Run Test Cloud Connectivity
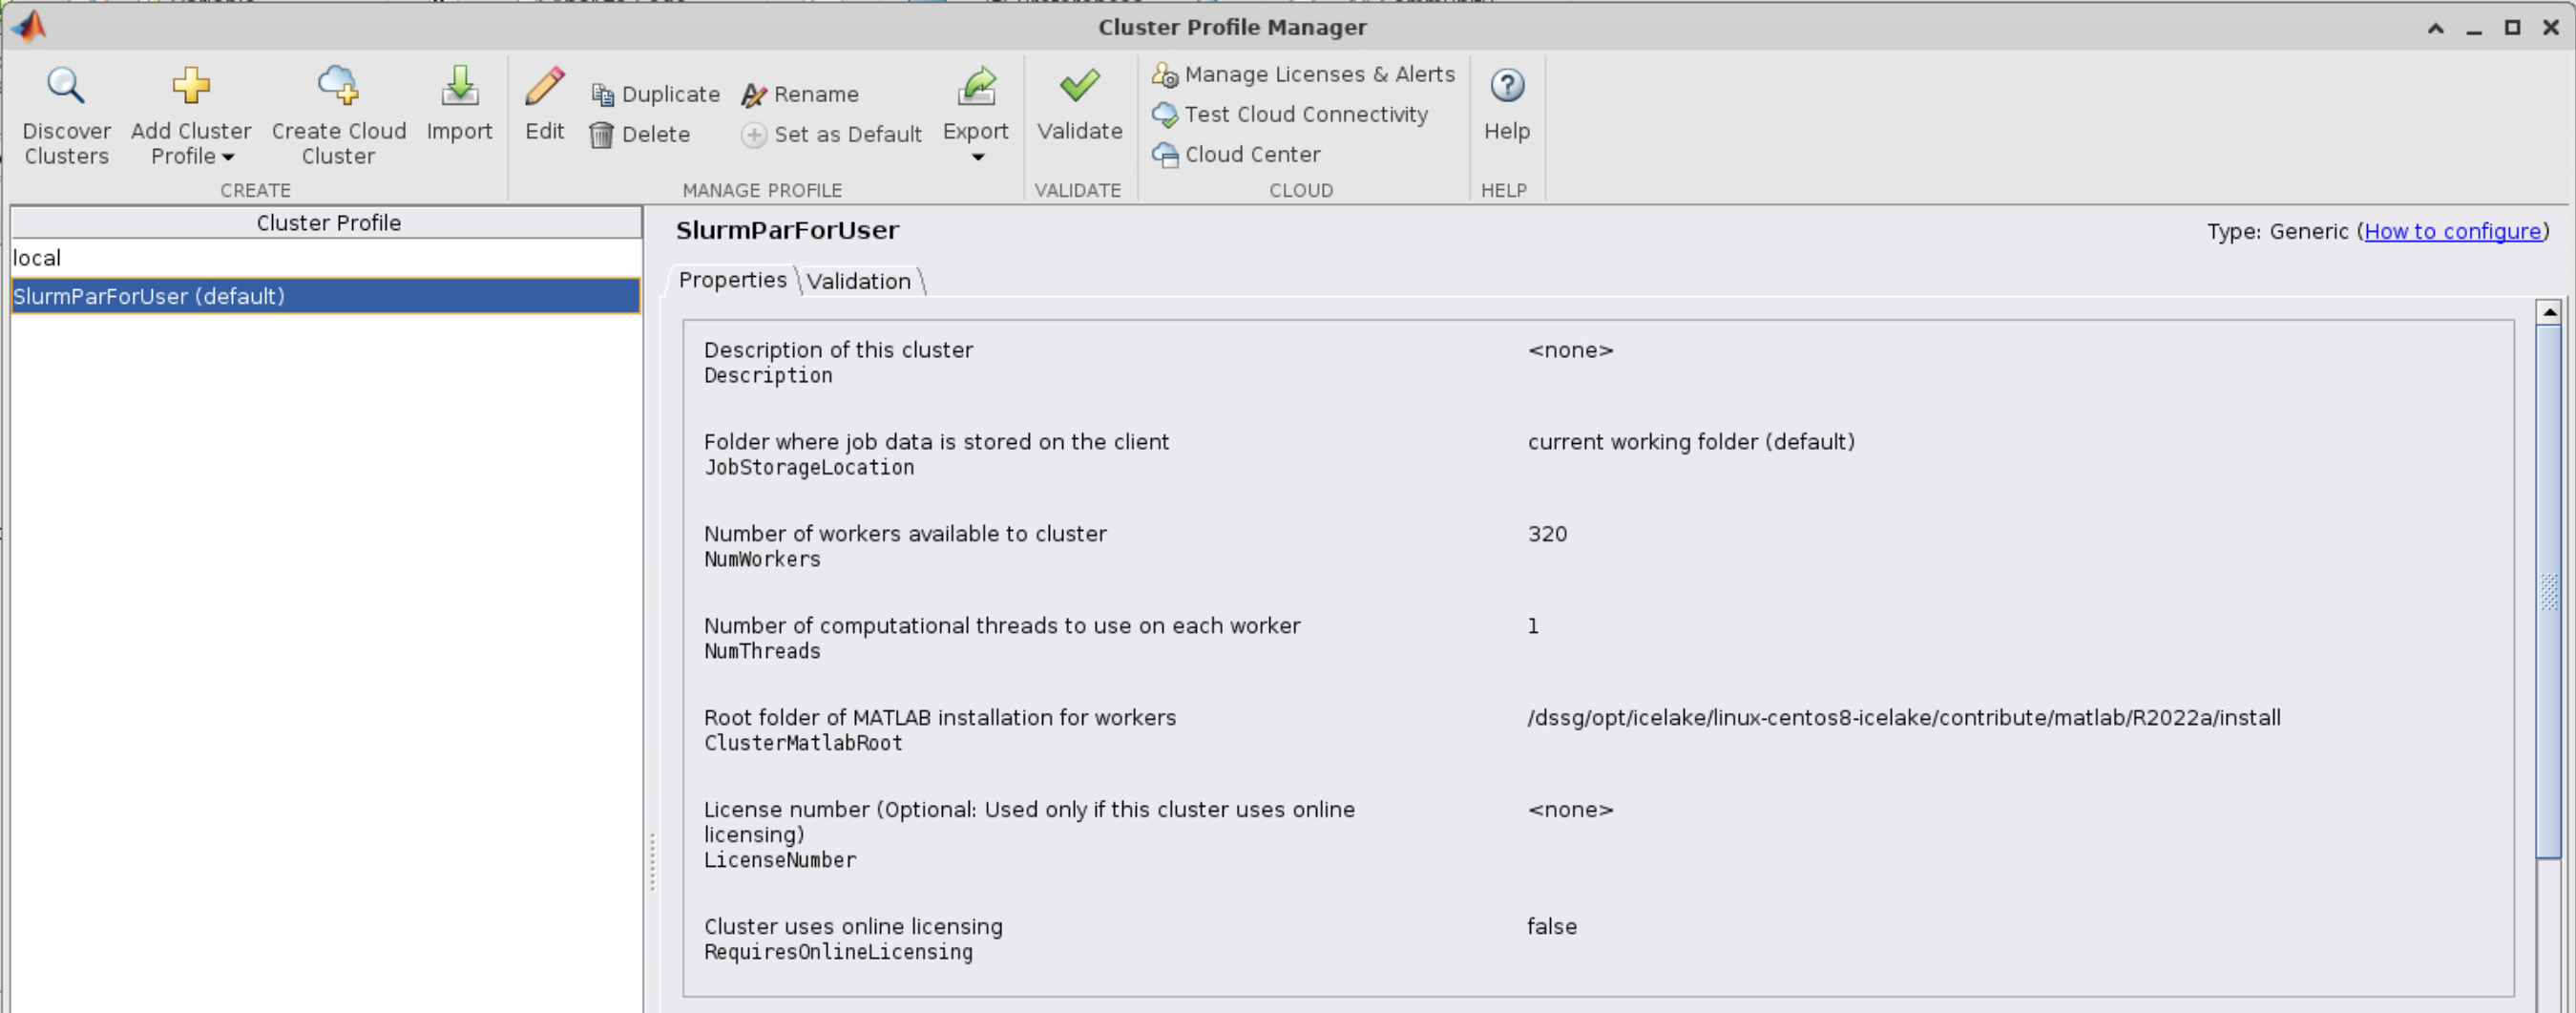 click(x=1290, y=114)
